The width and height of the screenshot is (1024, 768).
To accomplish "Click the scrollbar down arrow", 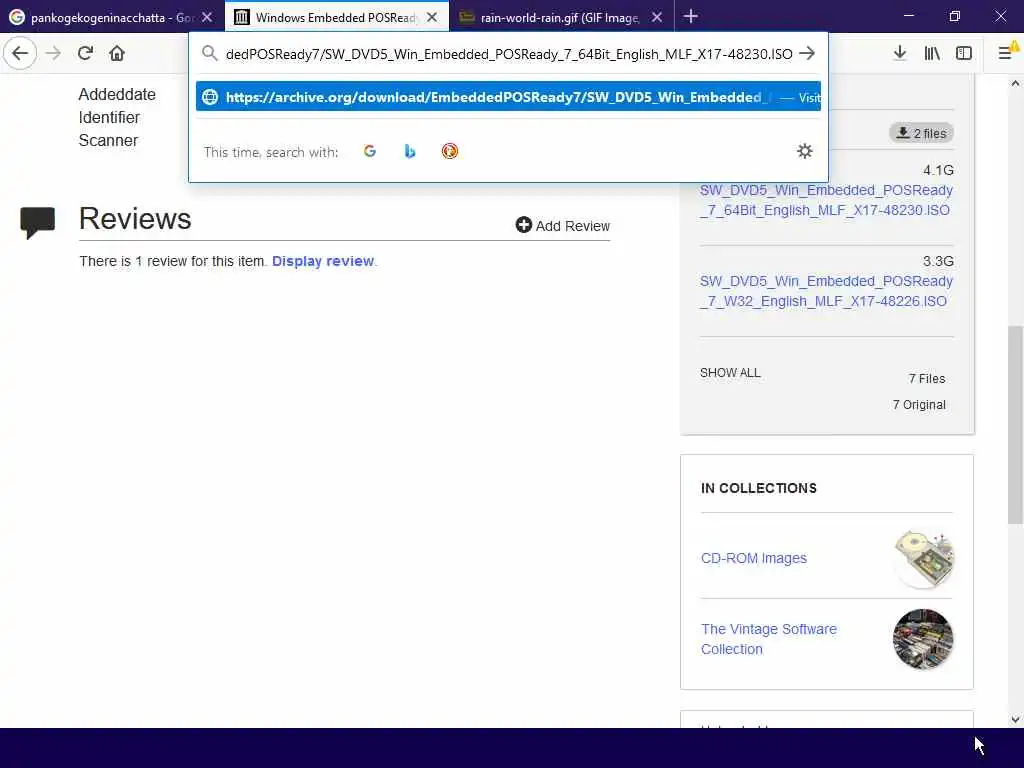I will pyautogui.click(x=1015, y=720).
